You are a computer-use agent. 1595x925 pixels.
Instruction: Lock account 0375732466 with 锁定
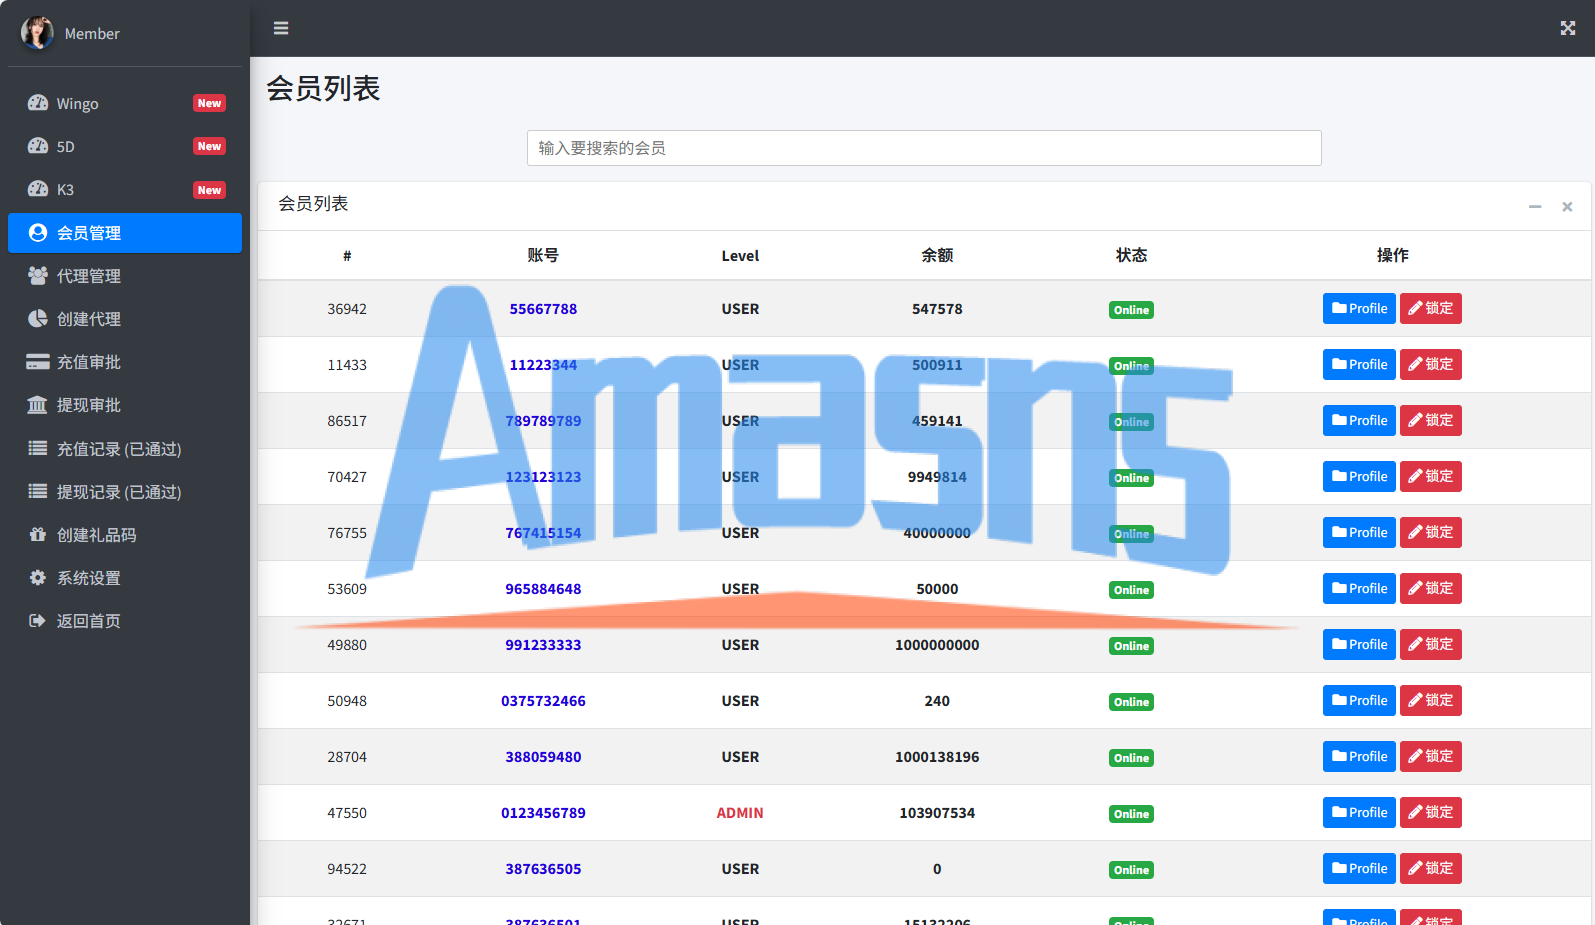(1431, 701)
